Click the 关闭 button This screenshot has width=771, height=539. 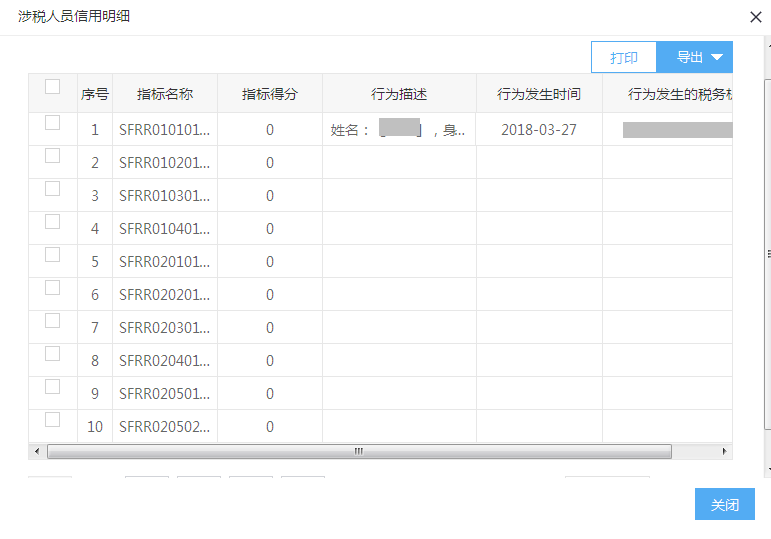[x=724, y=505]
